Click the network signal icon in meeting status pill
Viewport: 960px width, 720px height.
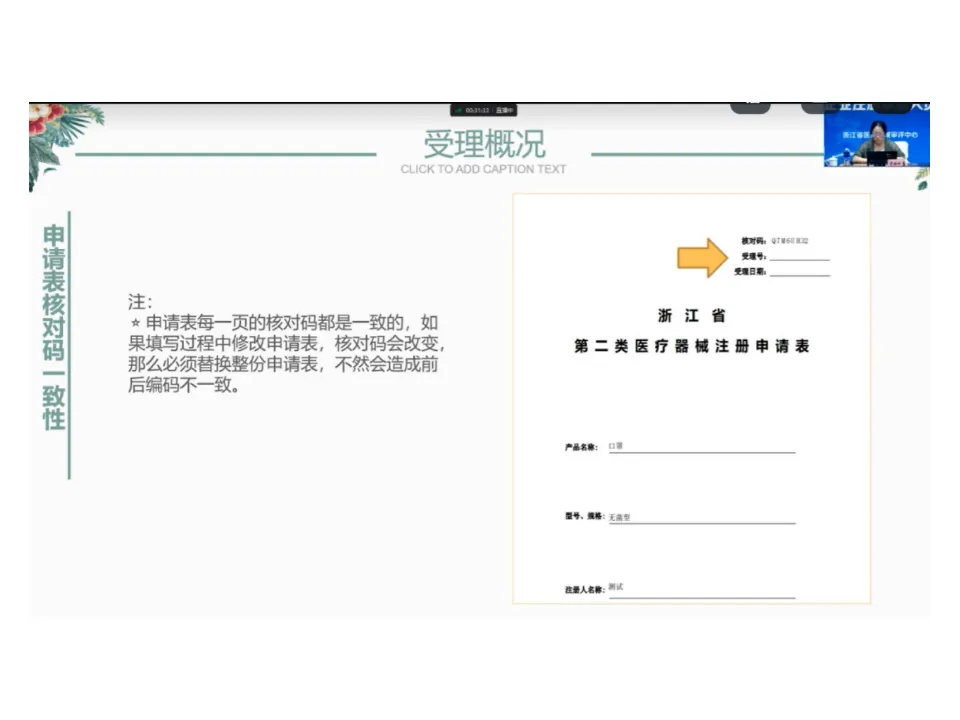[x=458, y=110]
